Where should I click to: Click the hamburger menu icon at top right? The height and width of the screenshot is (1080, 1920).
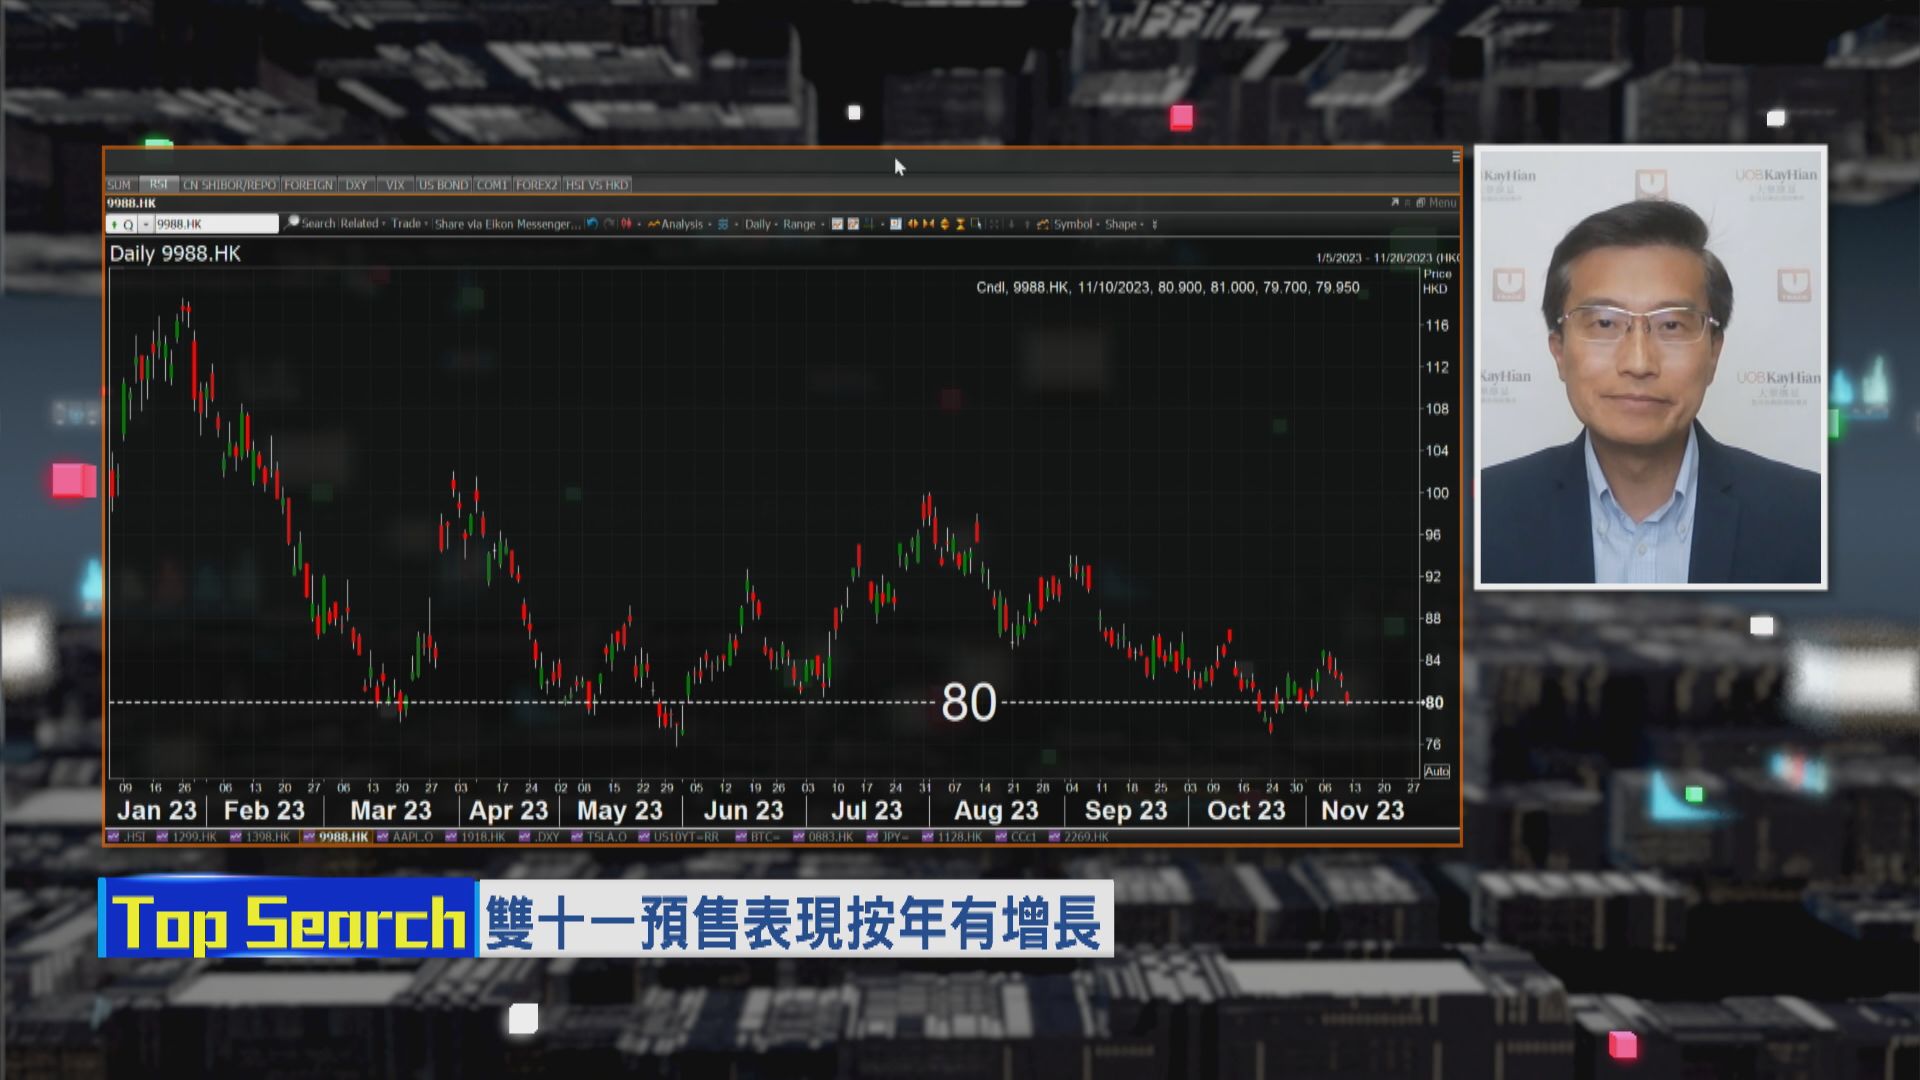pos(1456,157)
